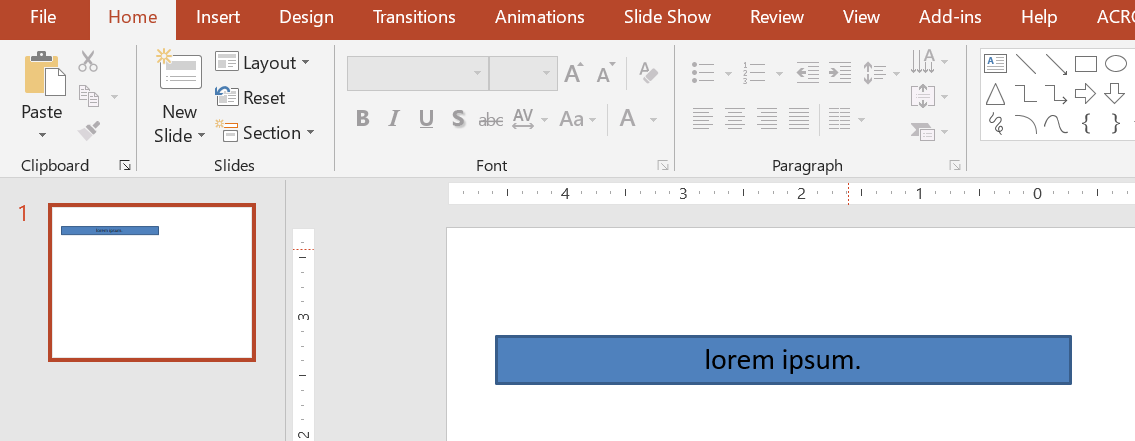Select the Rectangle shape
Viewport: 1135px width, 441px height.
coord(1086,64)
